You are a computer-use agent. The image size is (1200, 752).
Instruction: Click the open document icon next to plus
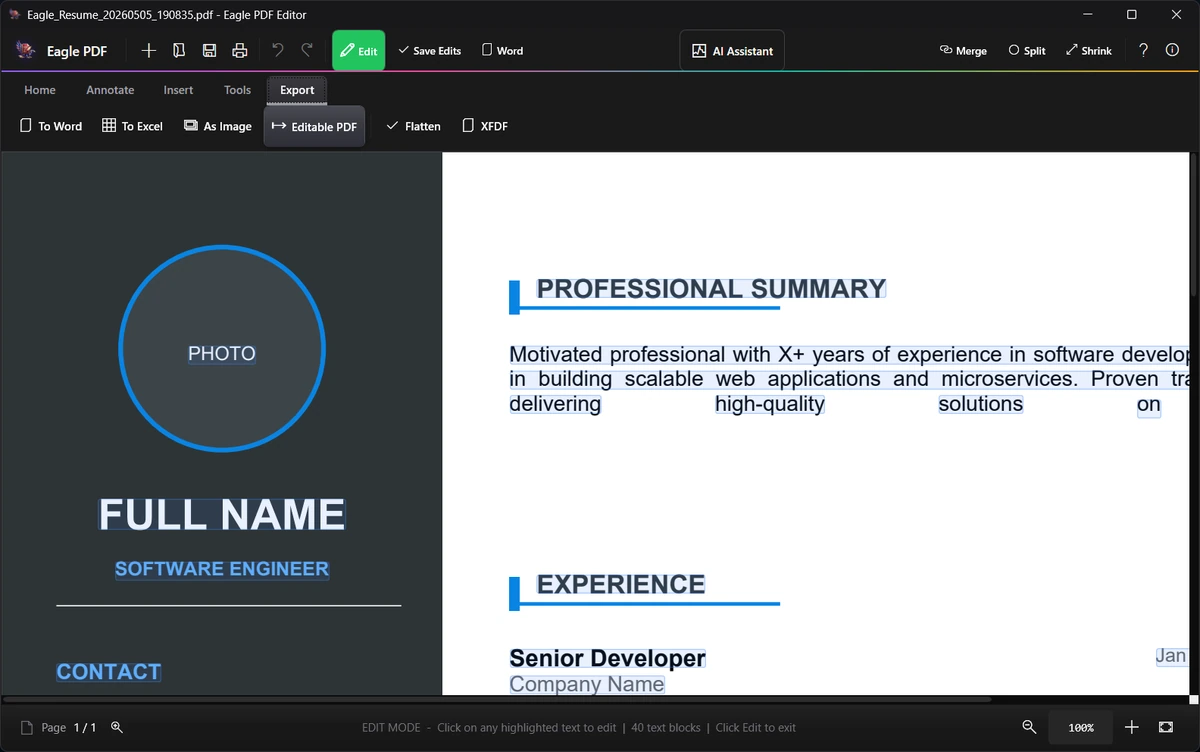click(x=179, y=50)
